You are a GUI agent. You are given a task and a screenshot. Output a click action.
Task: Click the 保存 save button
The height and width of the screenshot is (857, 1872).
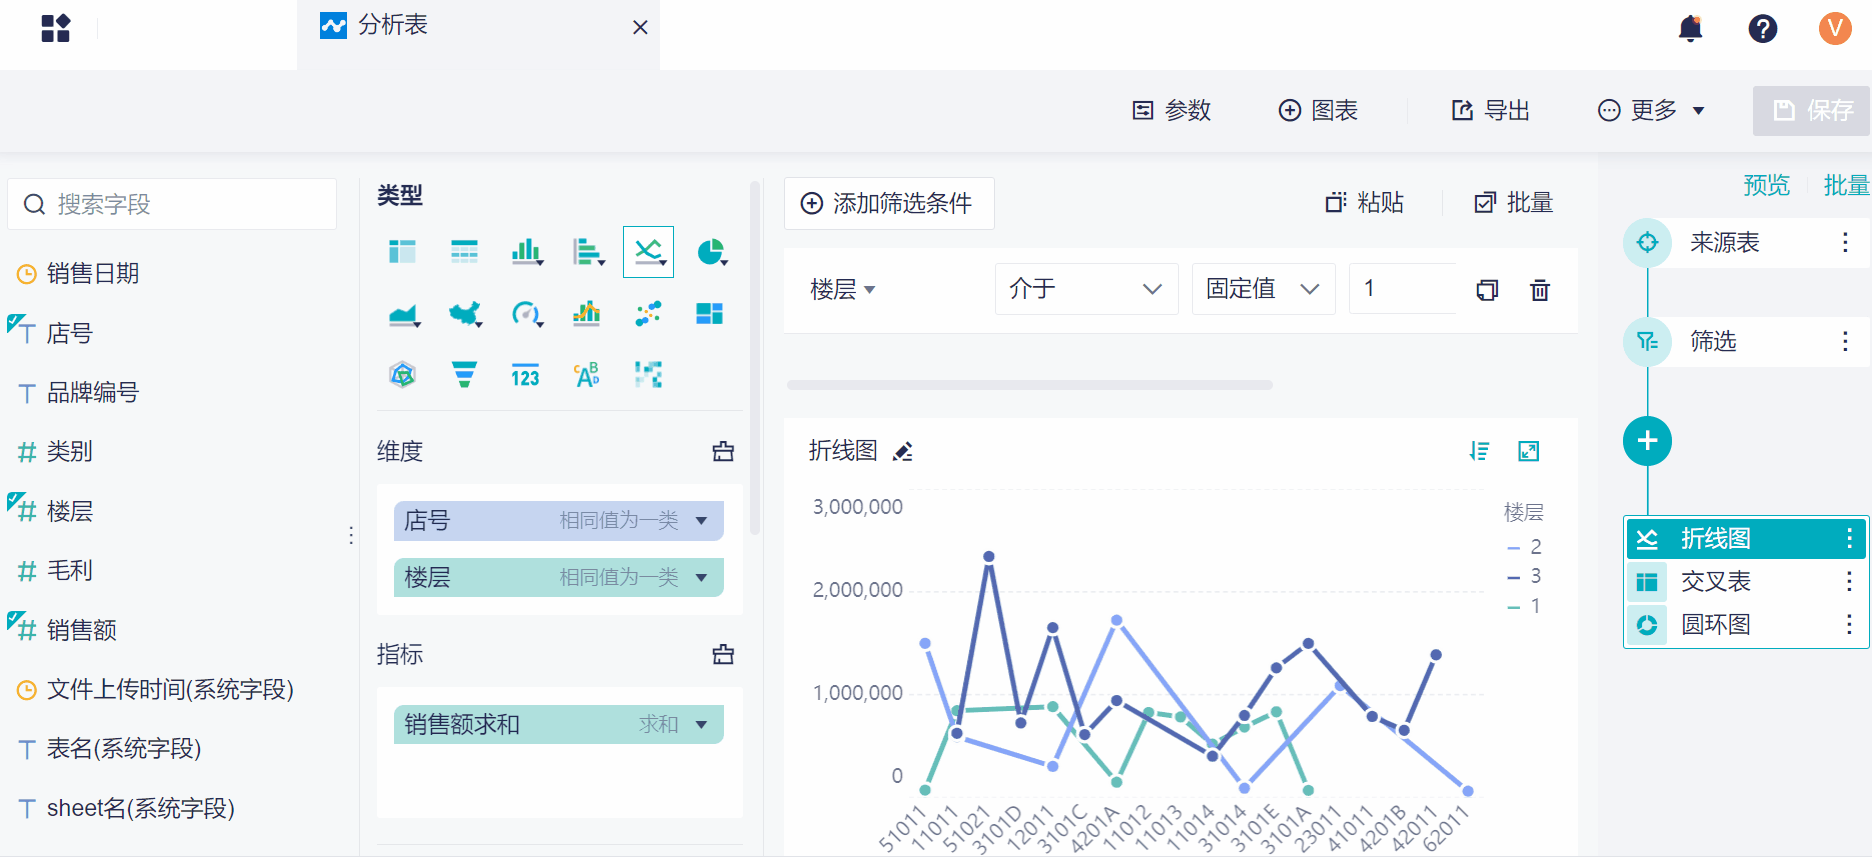[x=1812, y=111]
